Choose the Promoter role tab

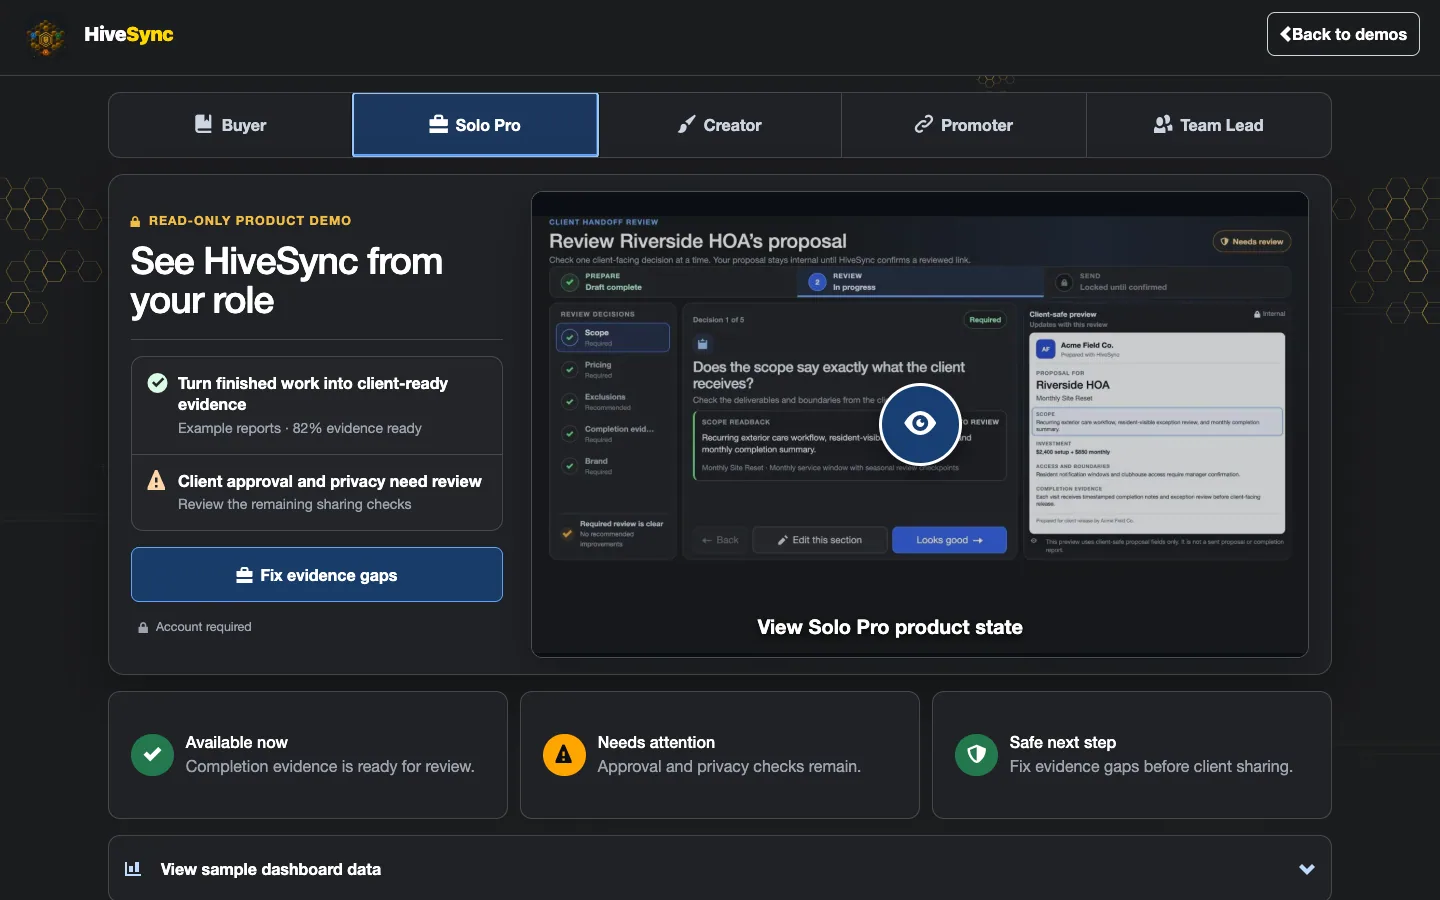964,125
